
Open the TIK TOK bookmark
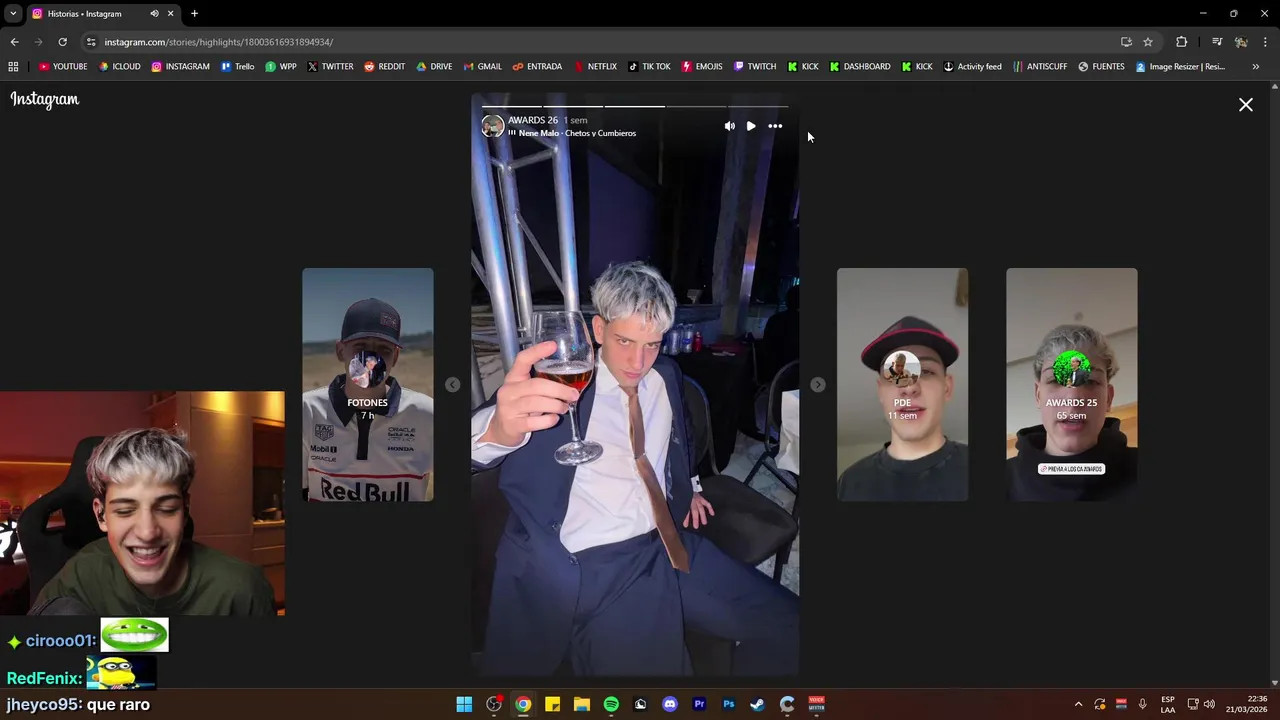click(650, 66)
